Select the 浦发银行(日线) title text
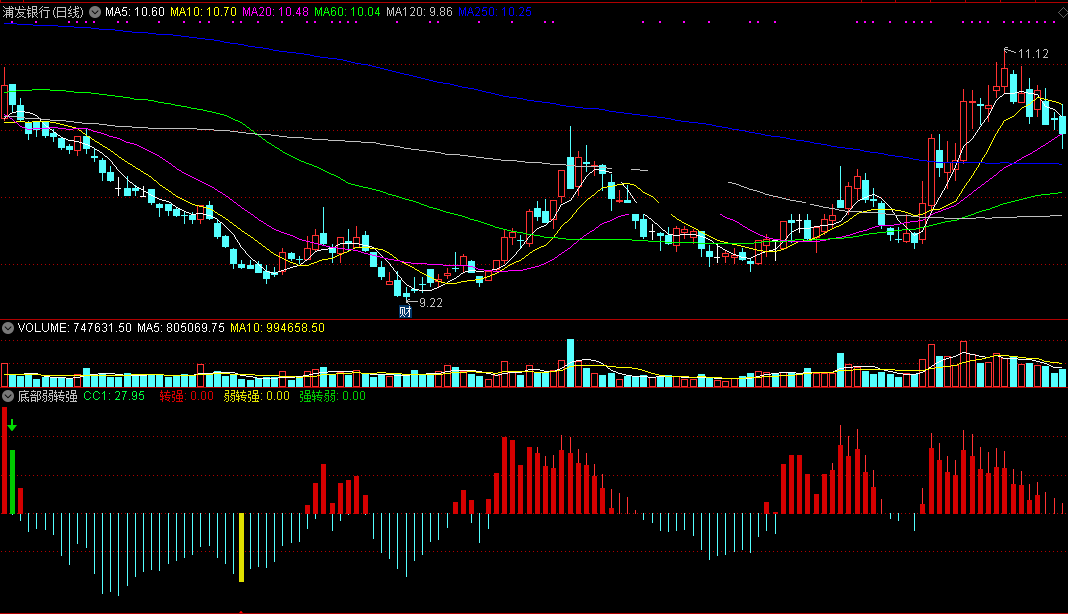1068x614 pixels. coord(44,12)
